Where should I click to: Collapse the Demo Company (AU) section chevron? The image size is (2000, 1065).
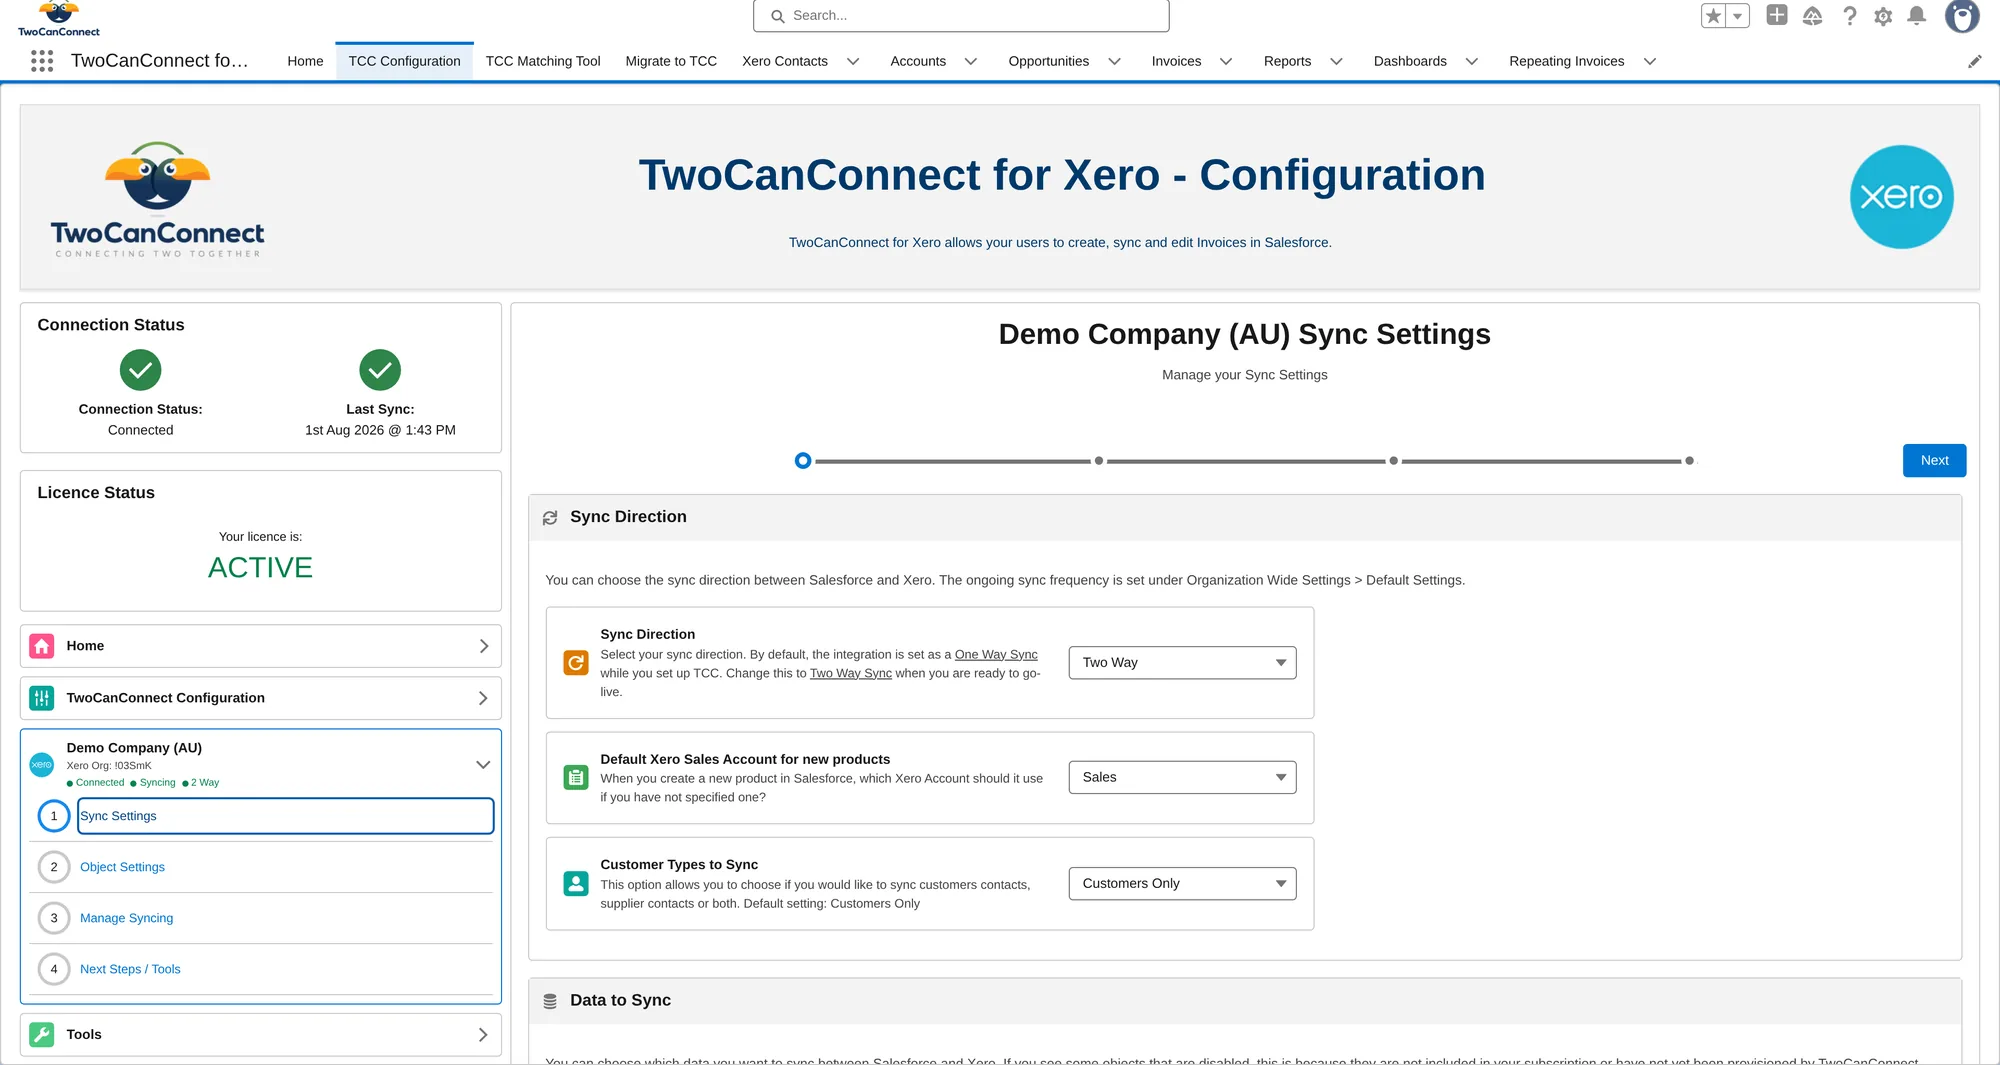[483, 765]
